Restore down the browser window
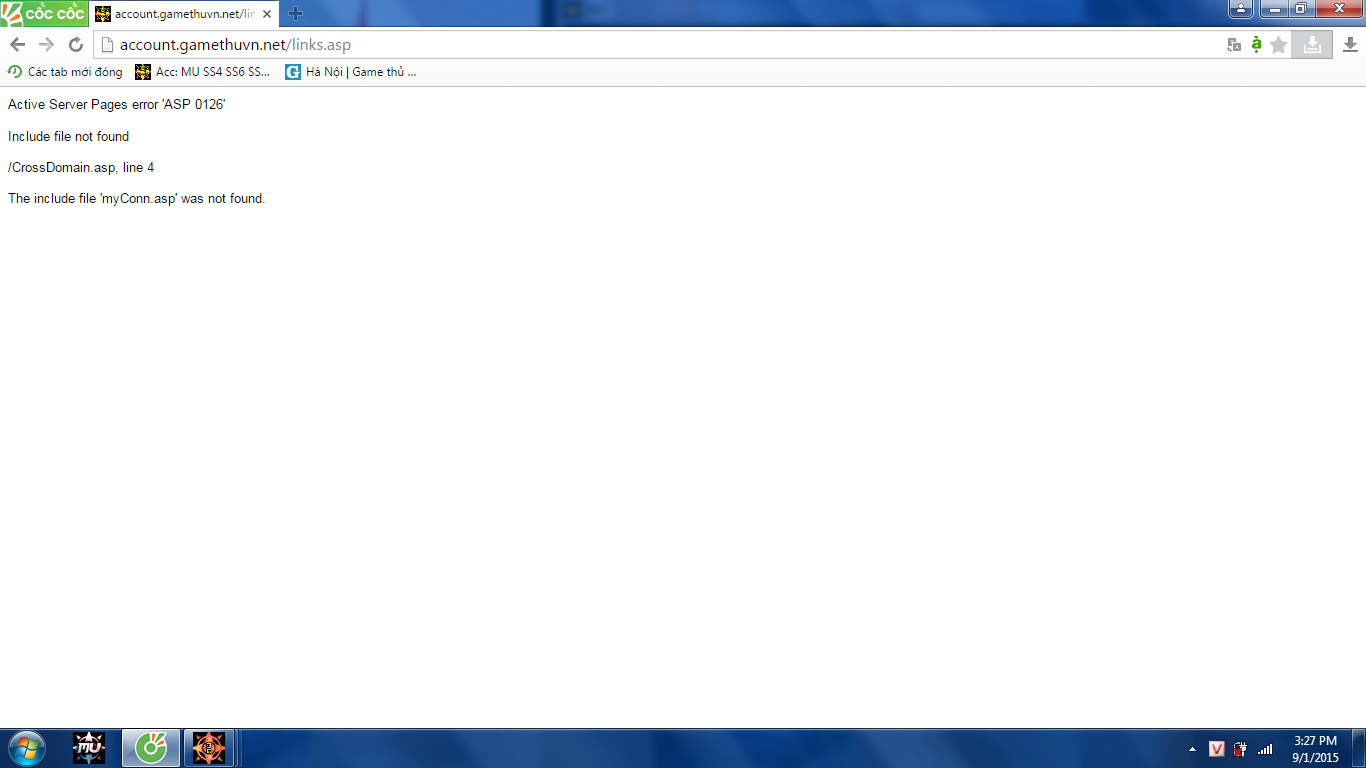The image size is (1366, 768). [x=1300, y=9]
